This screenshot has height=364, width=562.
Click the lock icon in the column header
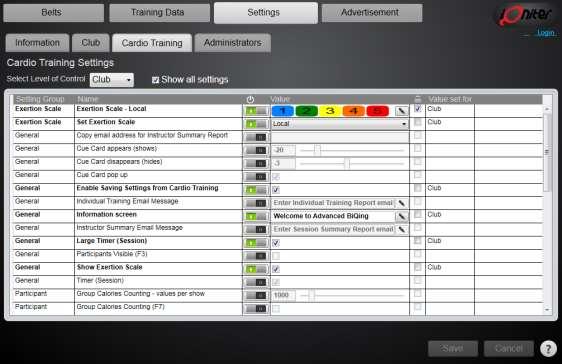(x=418, y=99)
